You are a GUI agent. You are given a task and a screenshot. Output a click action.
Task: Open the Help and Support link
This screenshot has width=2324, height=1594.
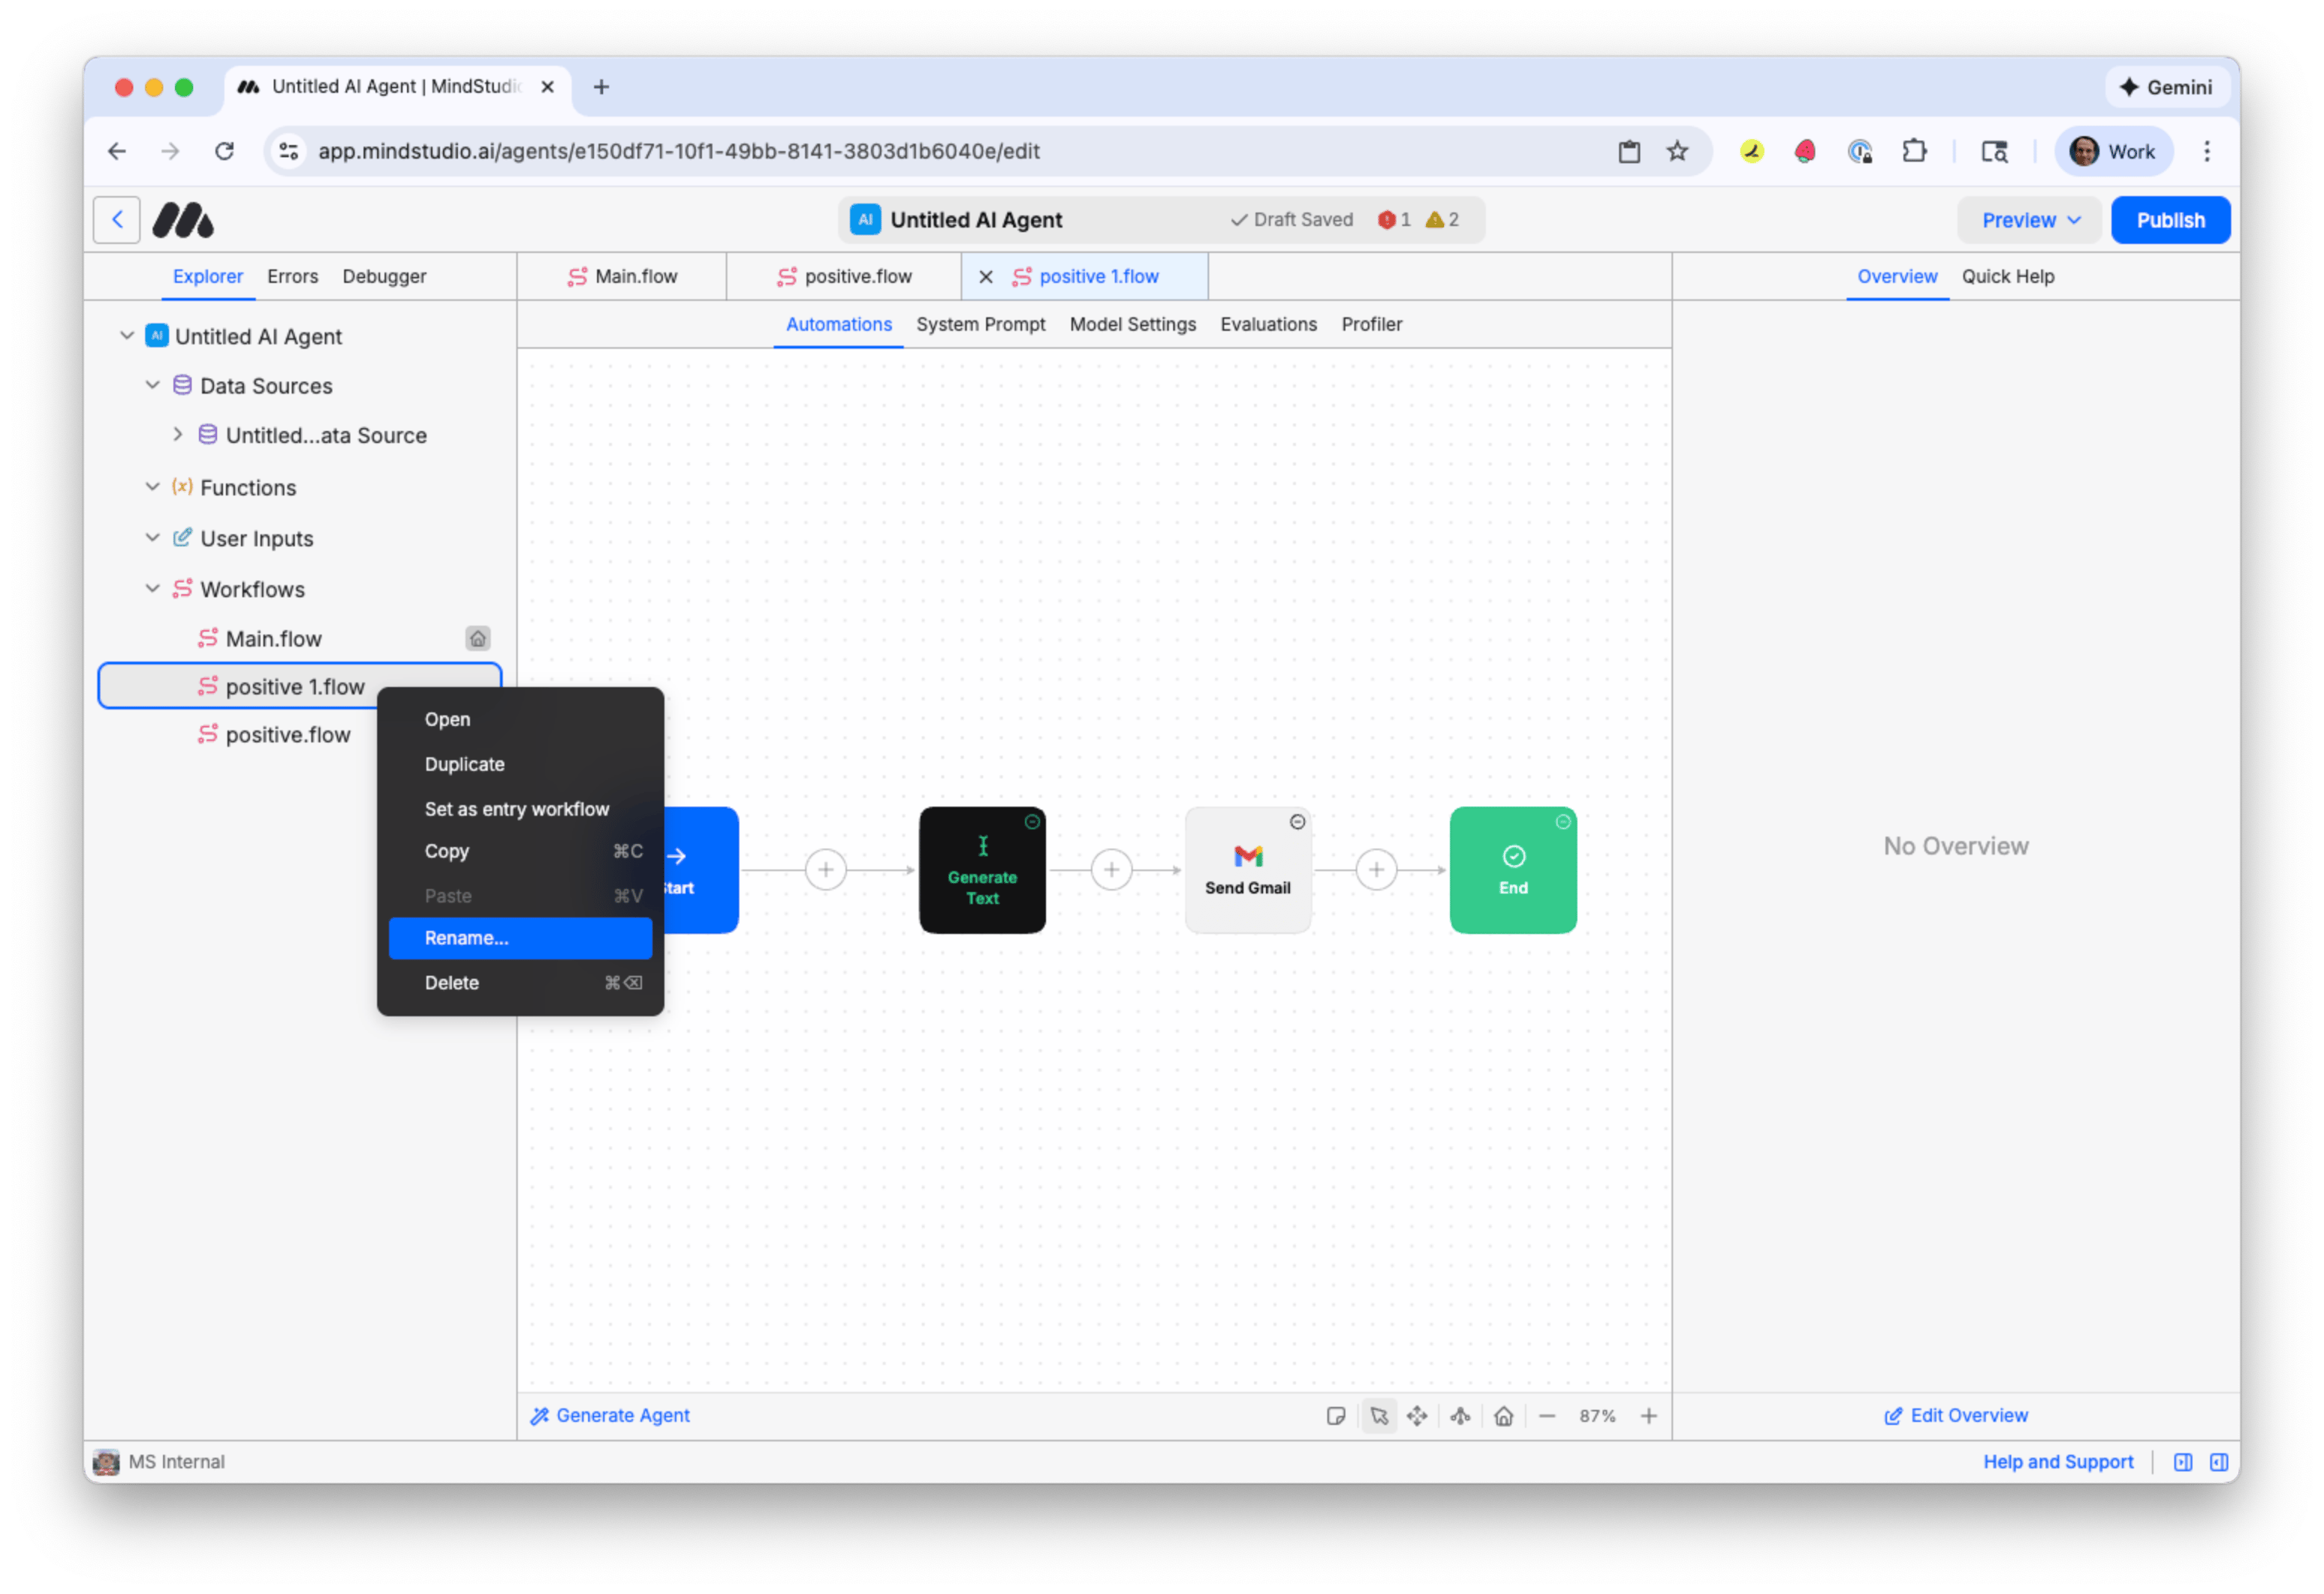click(2057, 1461)
